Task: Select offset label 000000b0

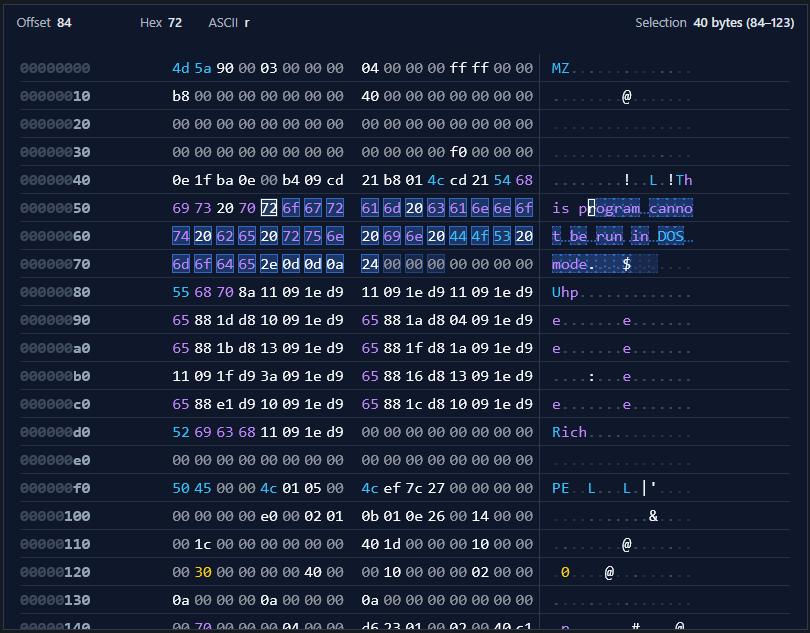Action: pos(55,376)
